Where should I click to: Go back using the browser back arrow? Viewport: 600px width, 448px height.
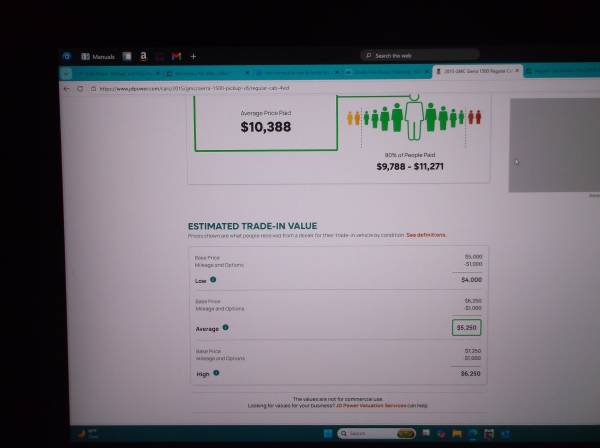(67, 89)
